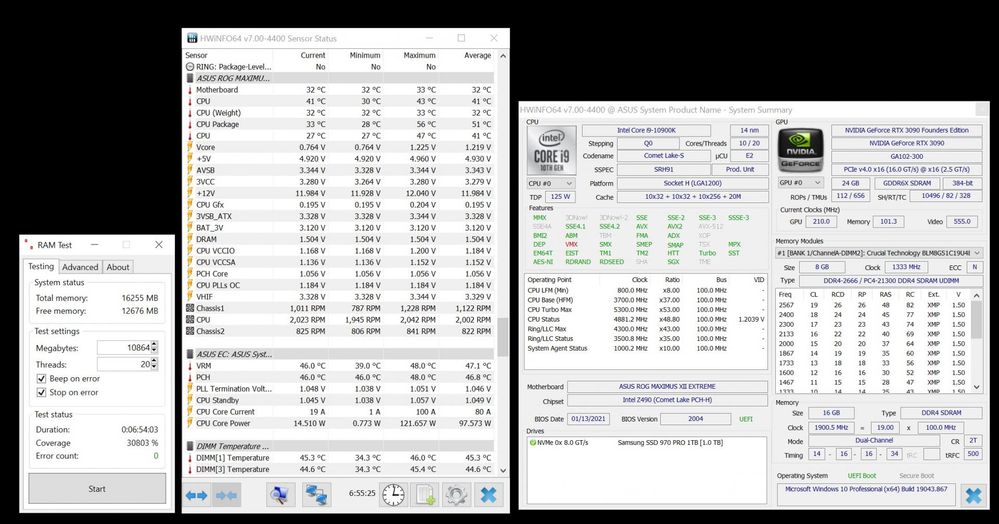The image size is (999, 524).
Task: Open the CPU #0 selector dropdown
Action: click(x=551, y=183)
